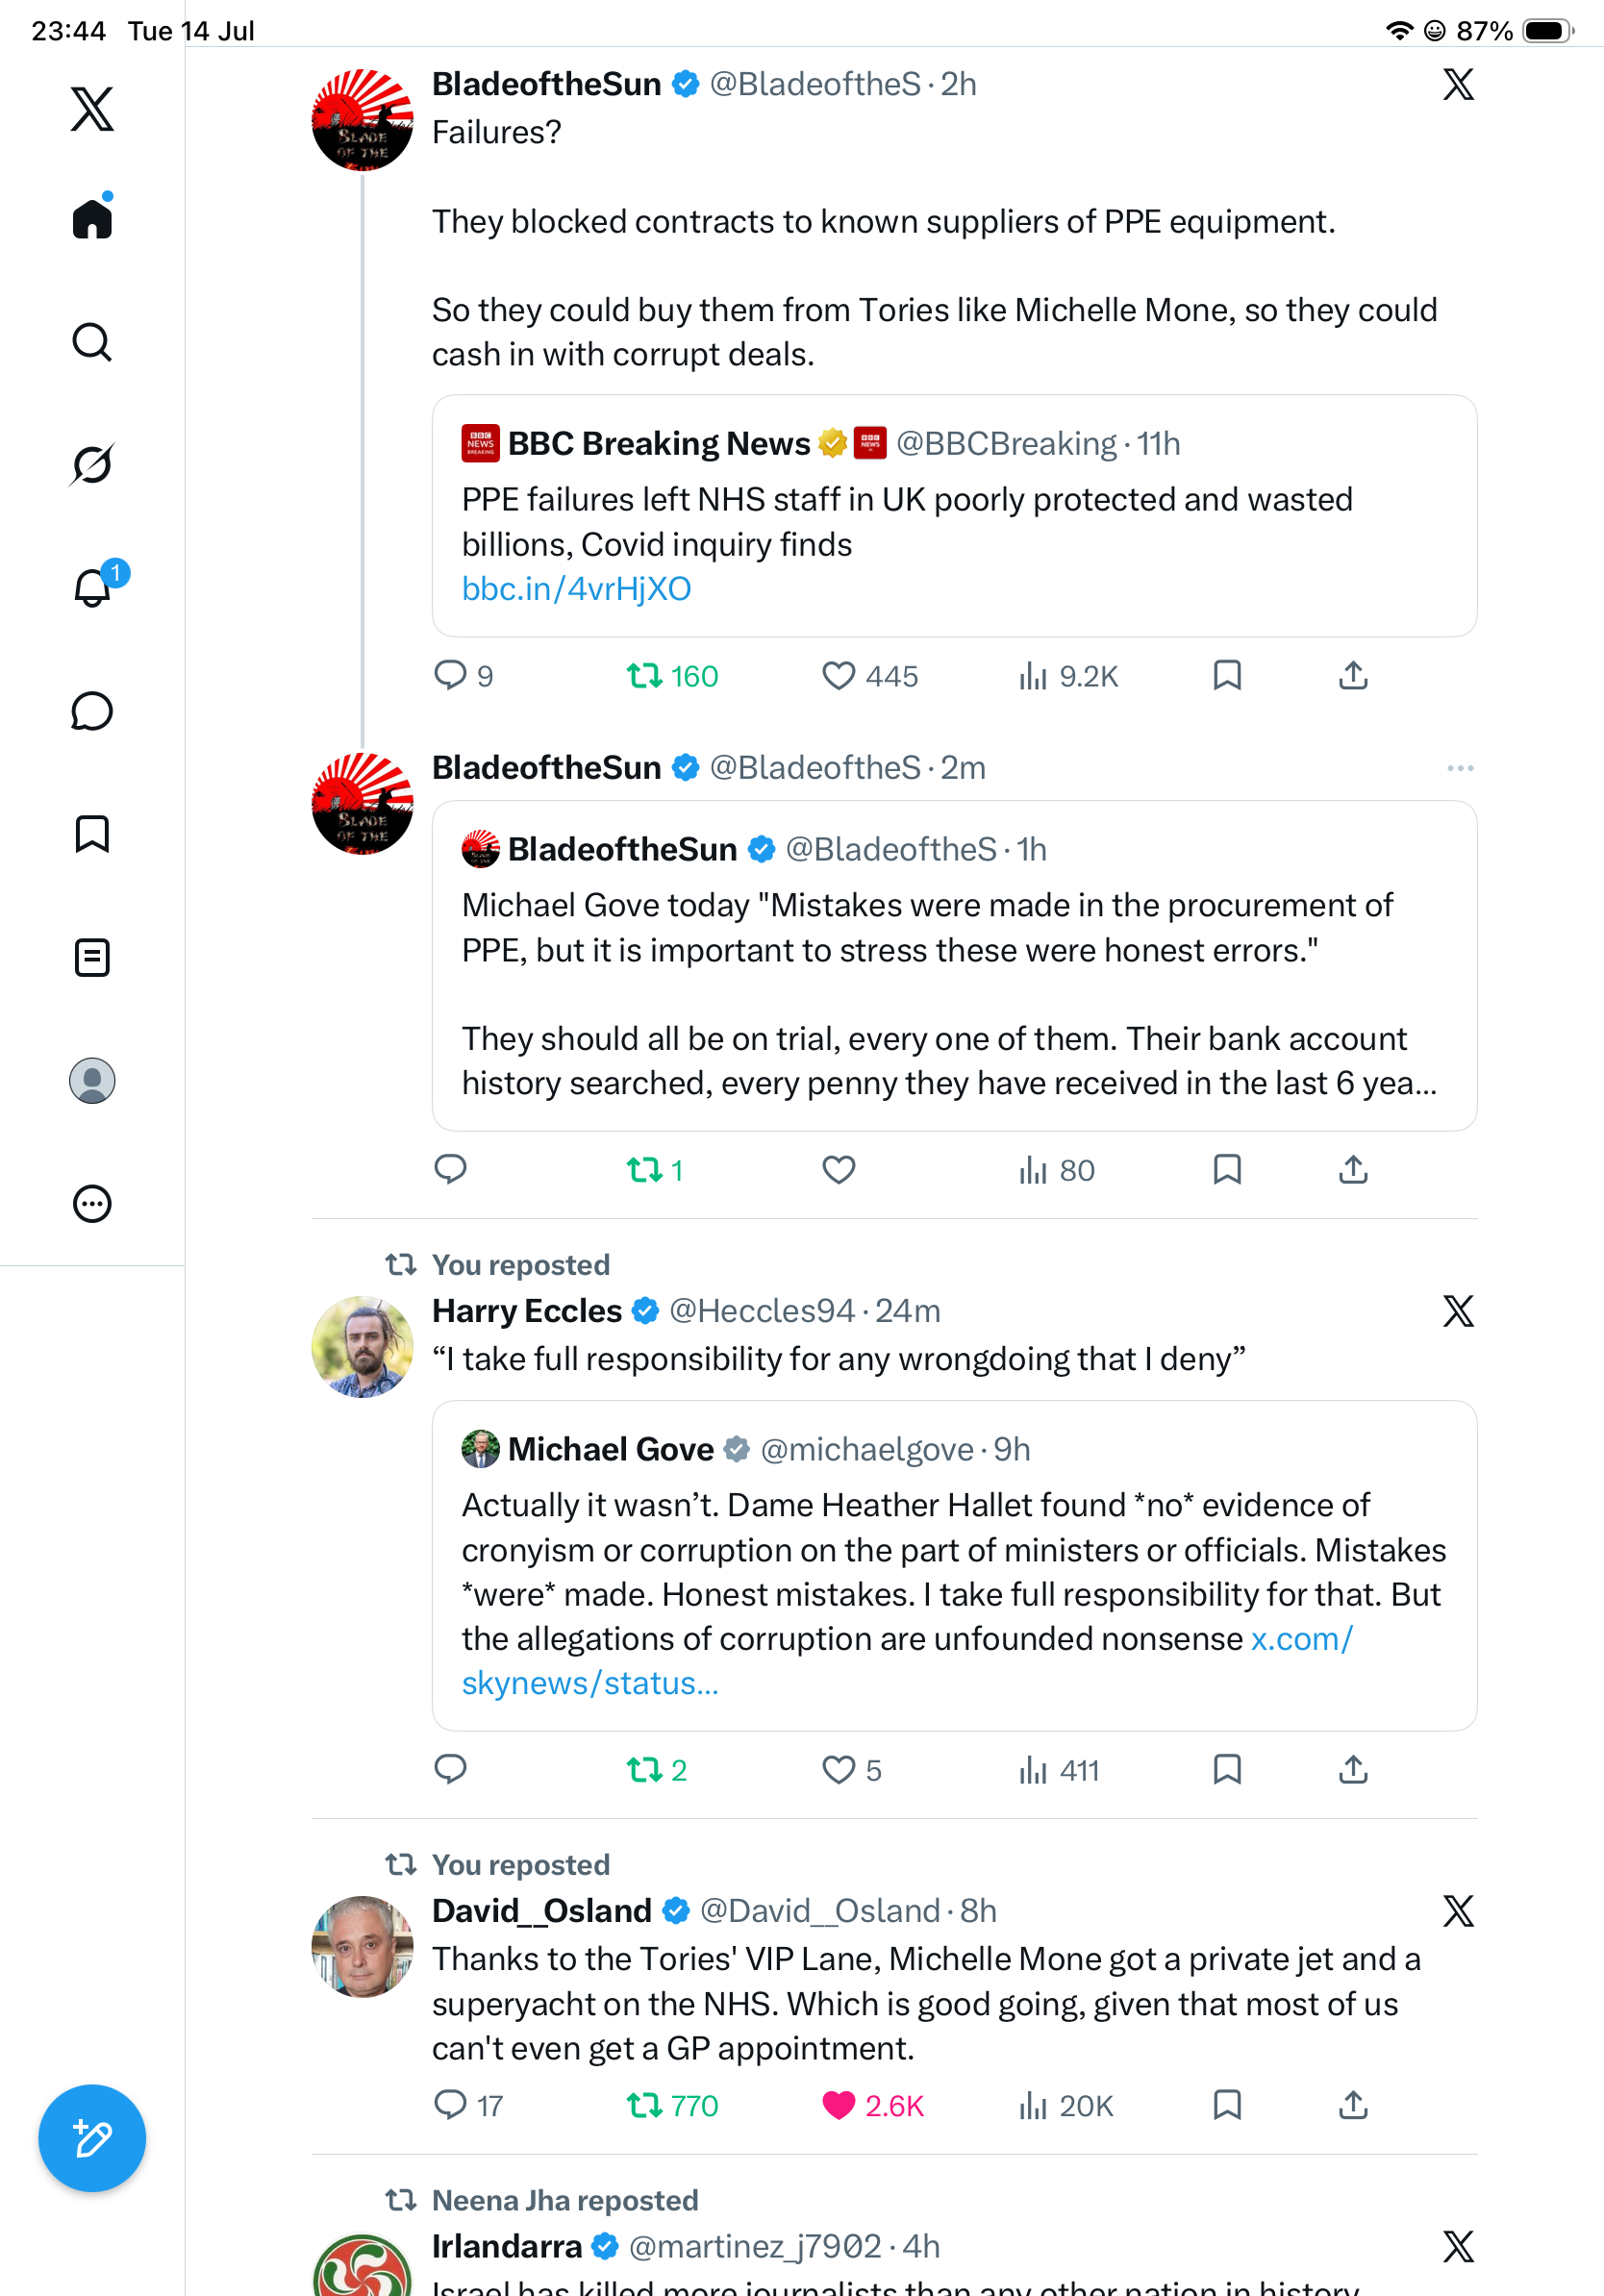Open direct messages chat bubble icon
Viewport: 1604px width, 2296px height.
[92, 711]
